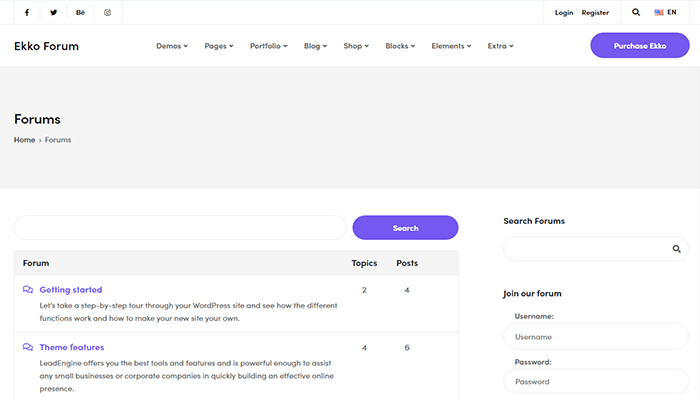Click the chat icon beside Getting started
700x400 pixels.
tap(28, 290)
